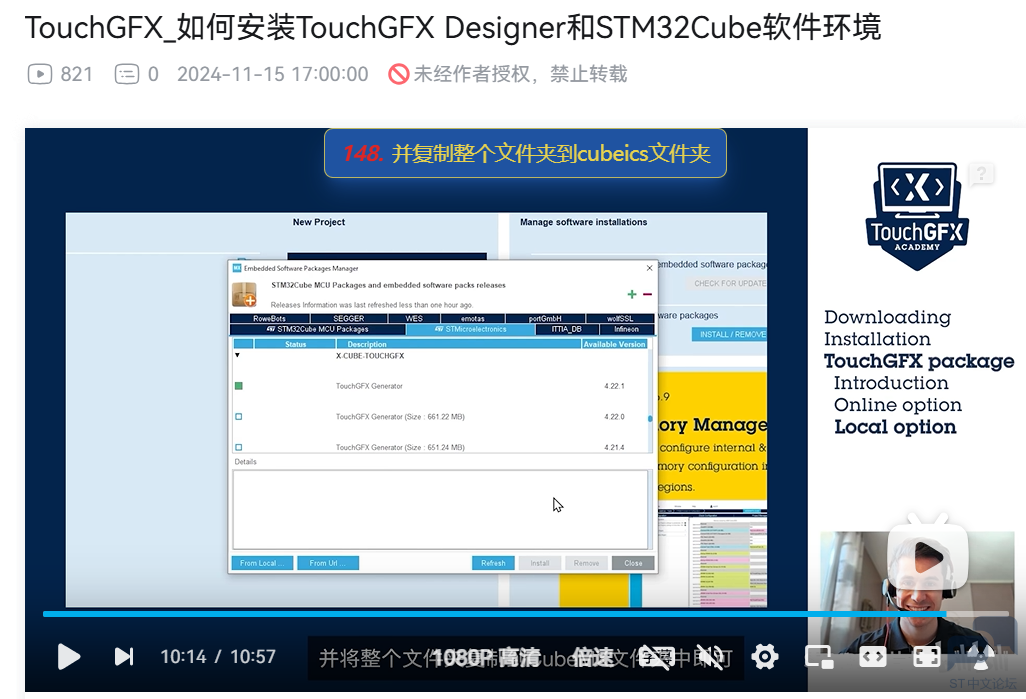The height and width of the screenshot is (699, 1026).
Task: Click the package list scrollbar thumb
Action: tap(650, 418)
